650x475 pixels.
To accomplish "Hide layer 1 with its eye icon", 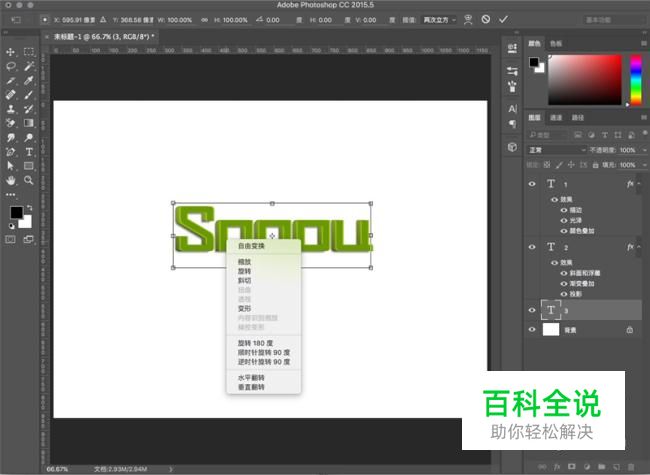I will [532, 184].
